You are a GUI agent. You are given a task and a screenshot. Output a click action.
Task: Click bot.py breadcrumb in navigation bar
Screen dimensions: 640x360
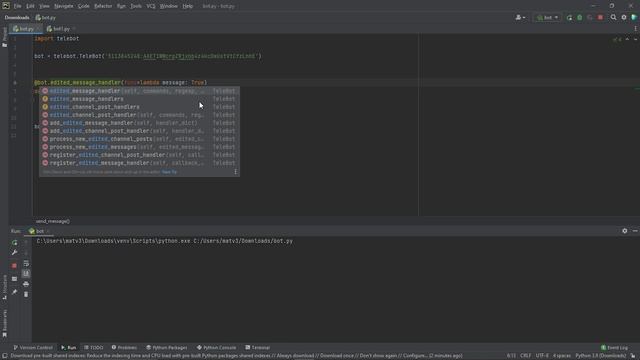click(45, 18)
